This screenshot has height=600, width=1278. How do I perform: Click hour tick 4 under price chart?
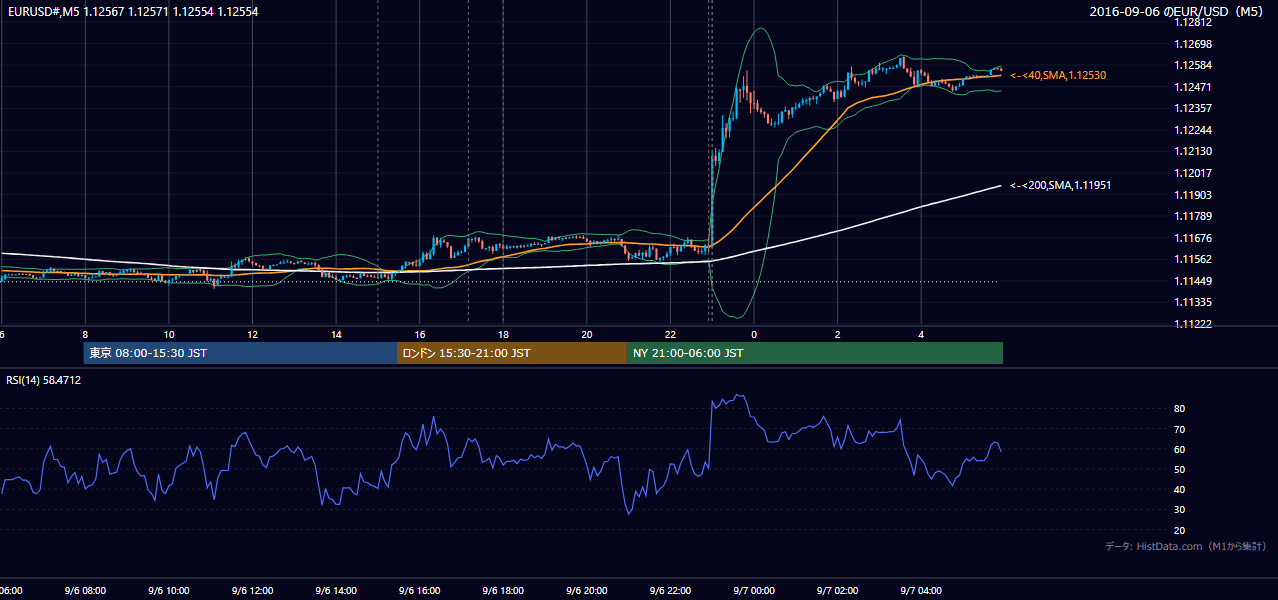click(921, 334)
